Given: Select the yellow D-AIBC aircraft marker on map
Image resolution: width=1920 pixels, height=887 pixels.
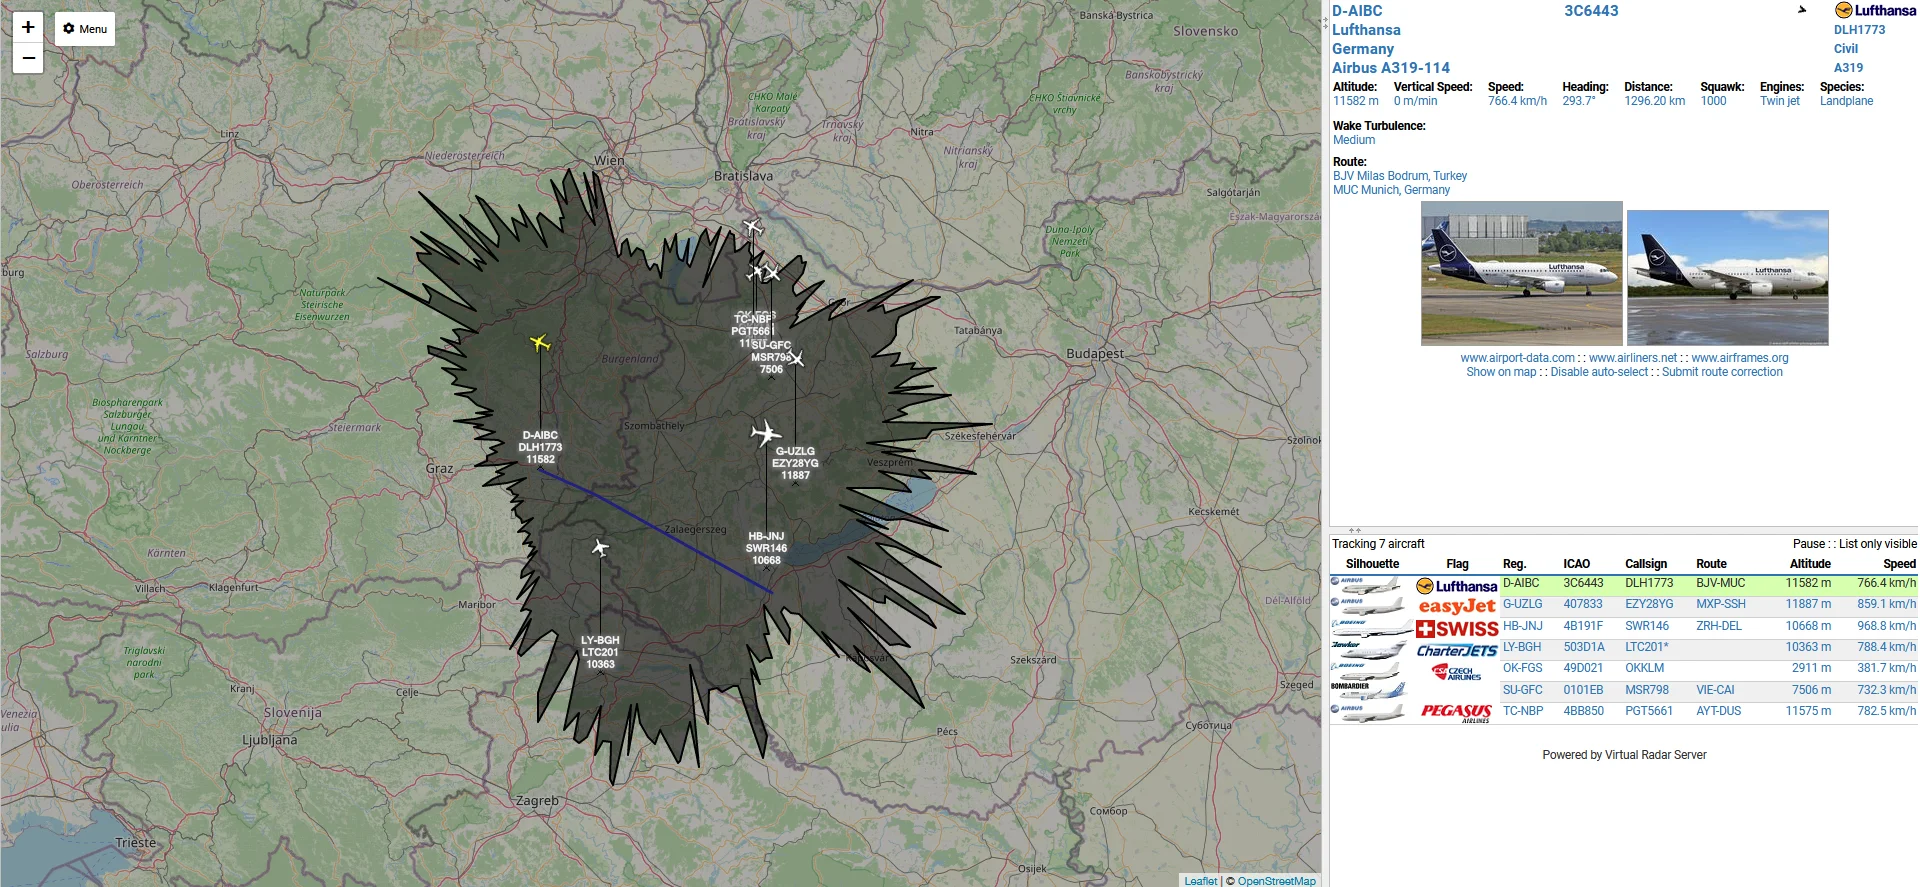Looking at the screenshot, I should (540, 343).
